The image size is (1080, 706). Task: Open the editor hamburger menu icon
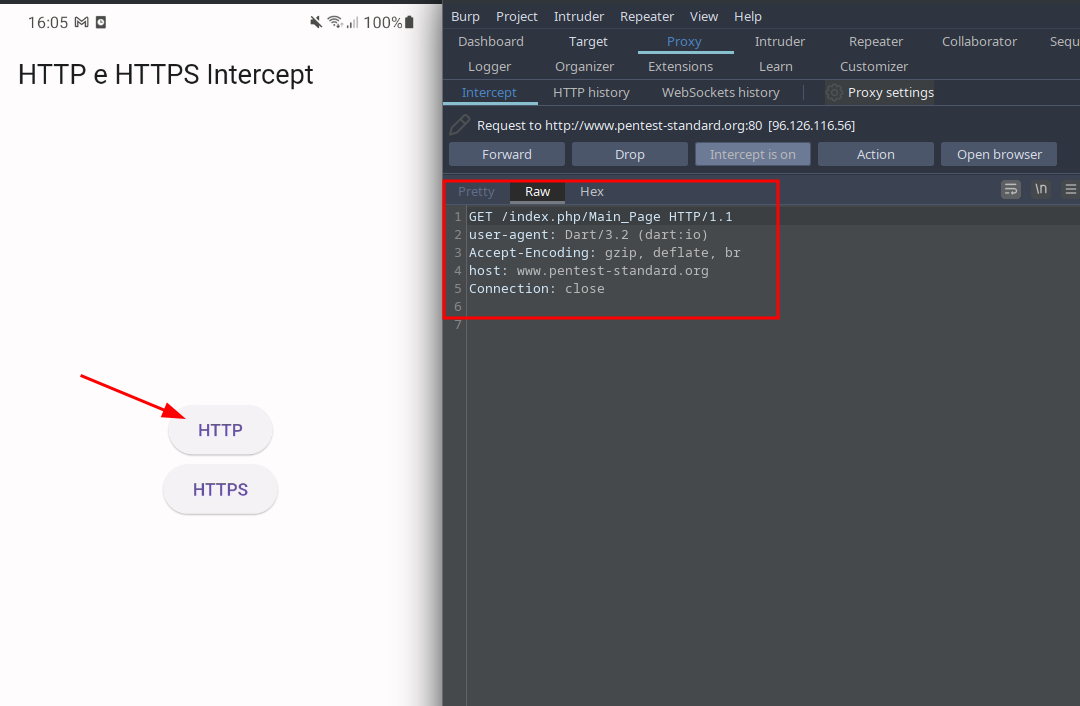point(1070,189)
